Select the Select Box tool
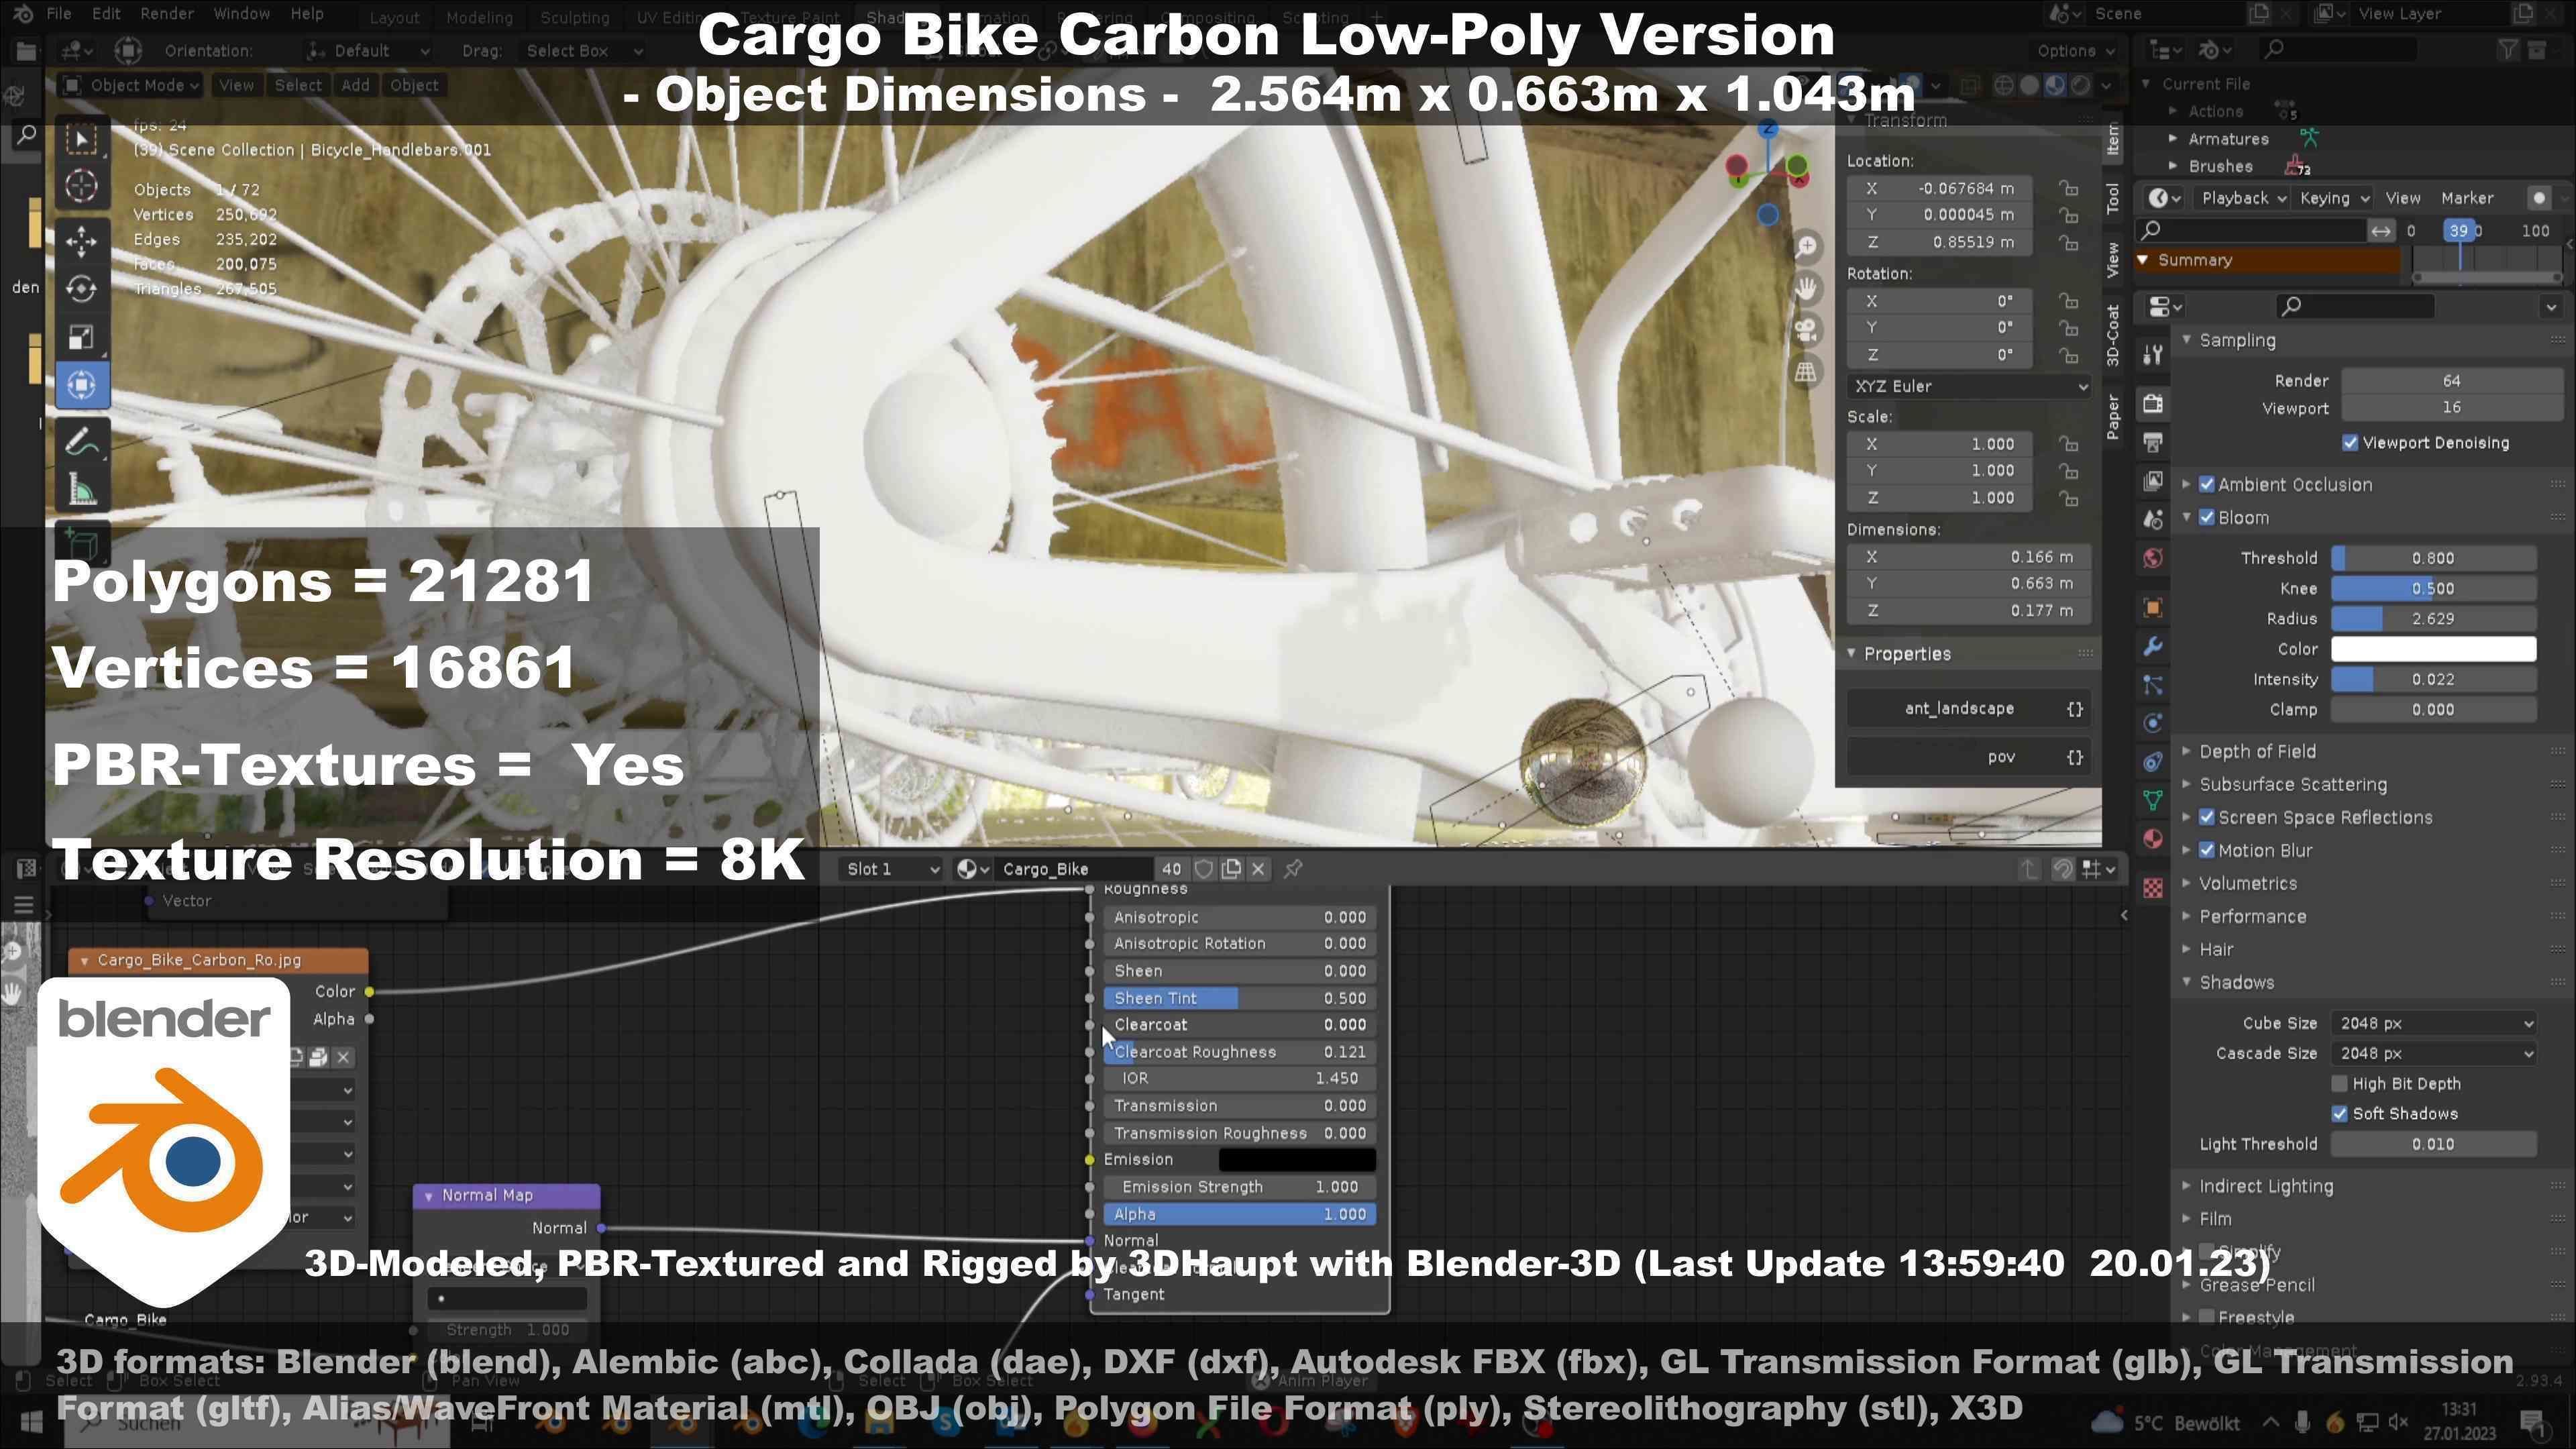 [82, 139]
